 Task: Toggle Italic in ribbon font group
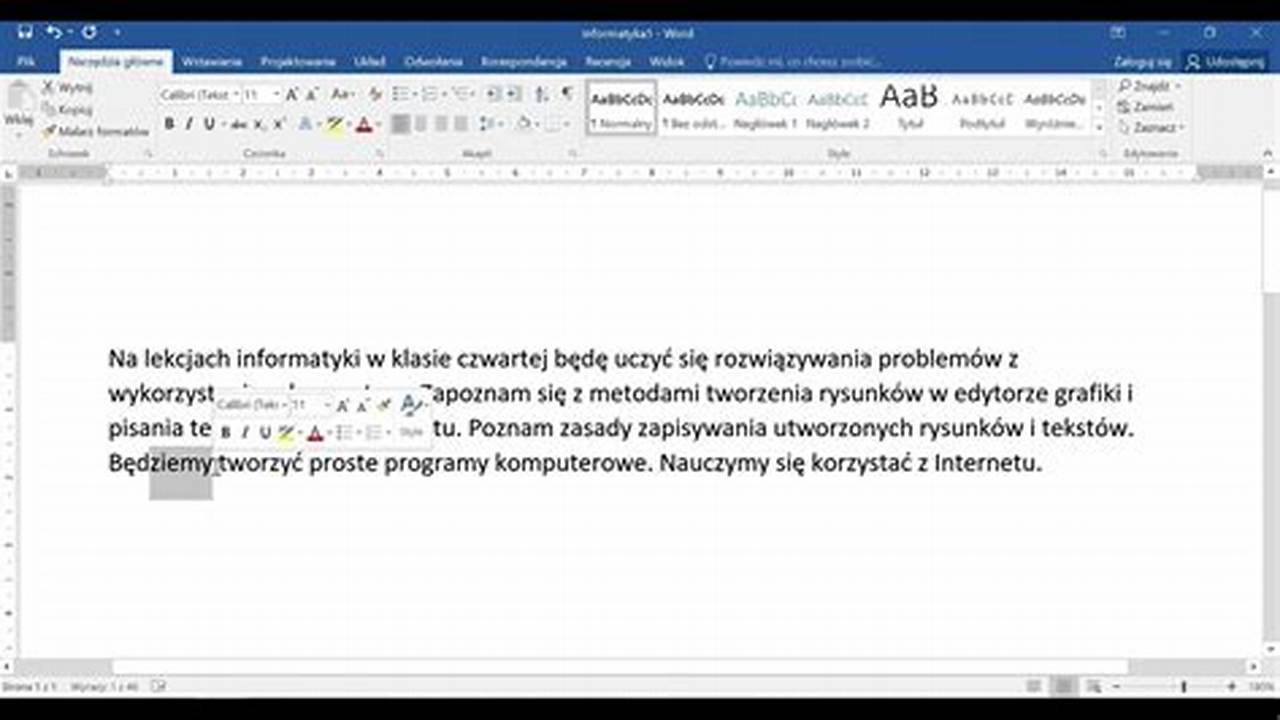(189, 124)
